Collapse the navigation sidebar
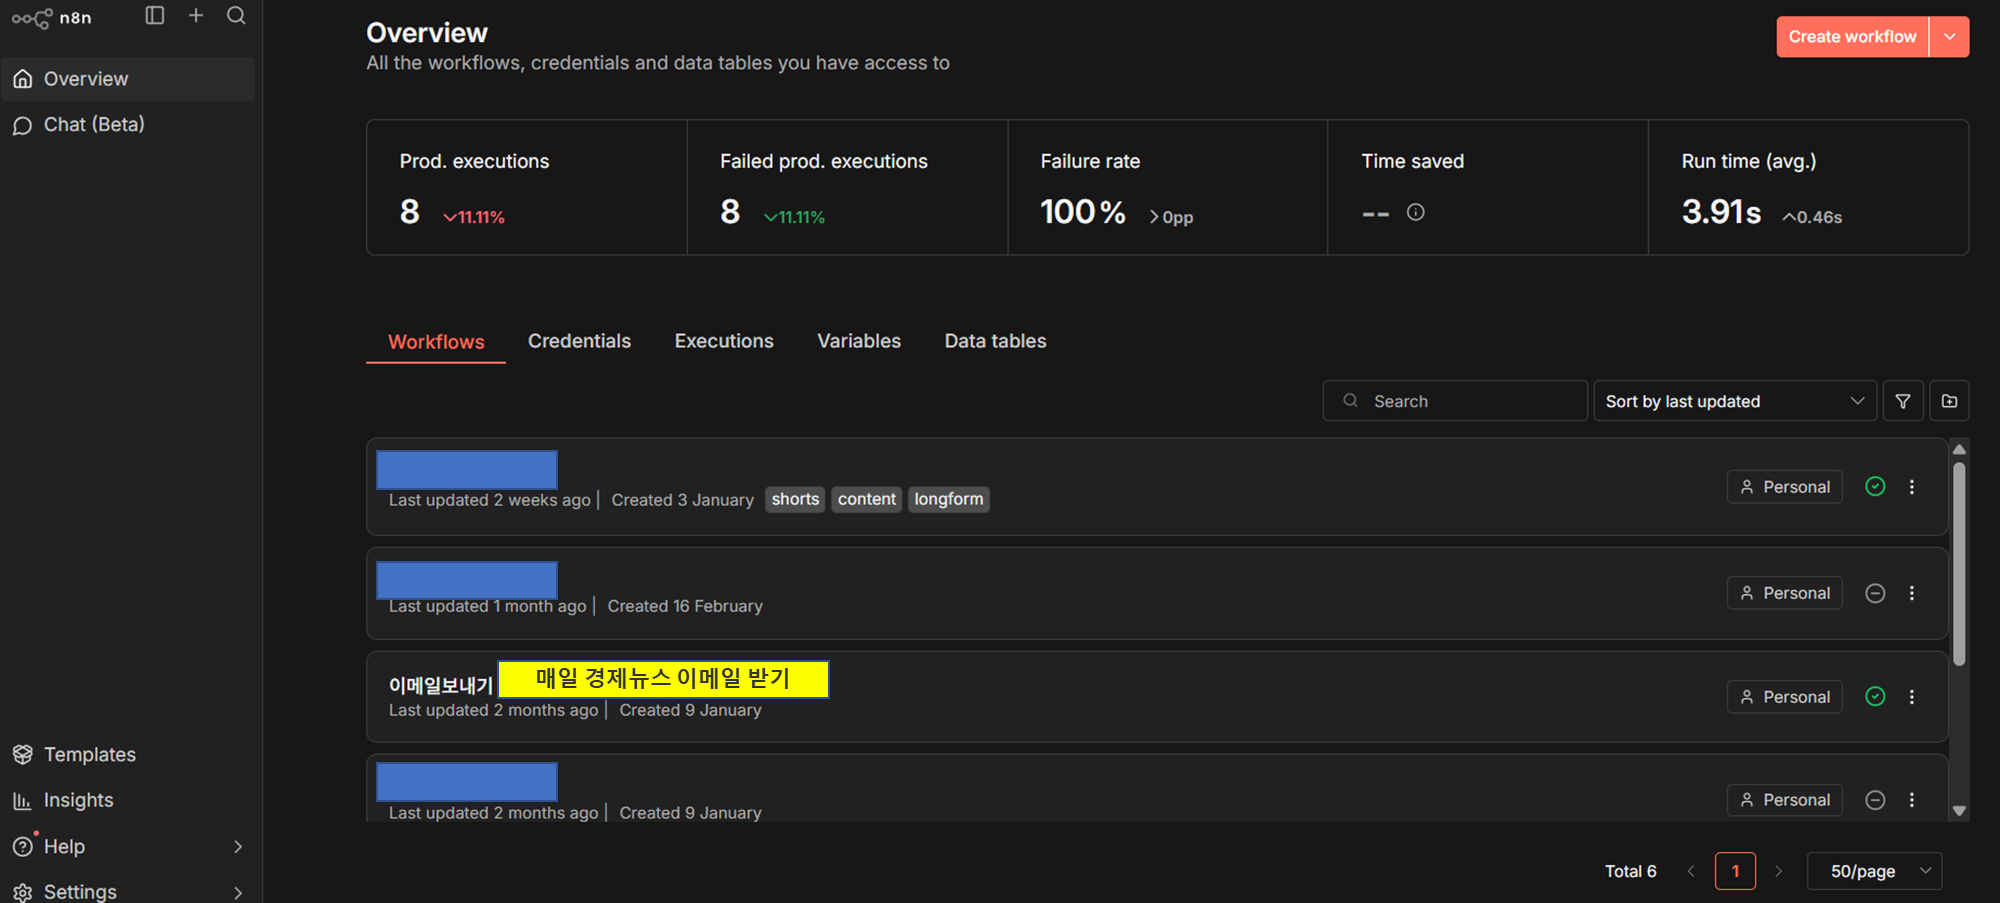This screenshot has width=2000, height=903. click(x=155, y=15)
